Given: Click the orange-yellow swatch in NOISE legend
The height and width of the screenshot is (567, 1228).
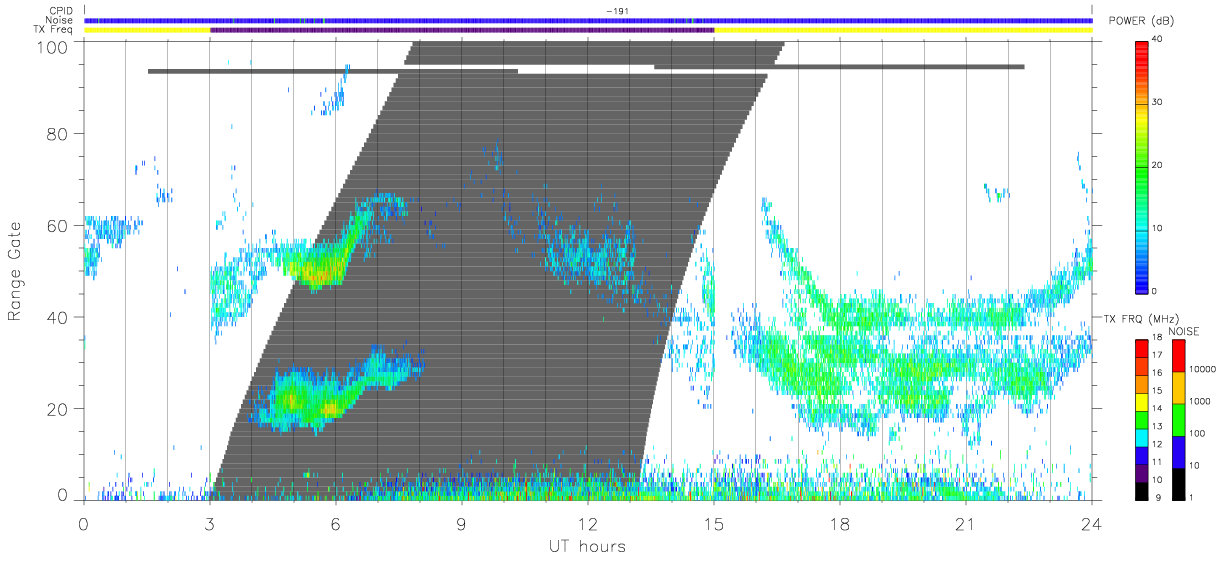Looking at the screenshot, I should click(1179, 388).
